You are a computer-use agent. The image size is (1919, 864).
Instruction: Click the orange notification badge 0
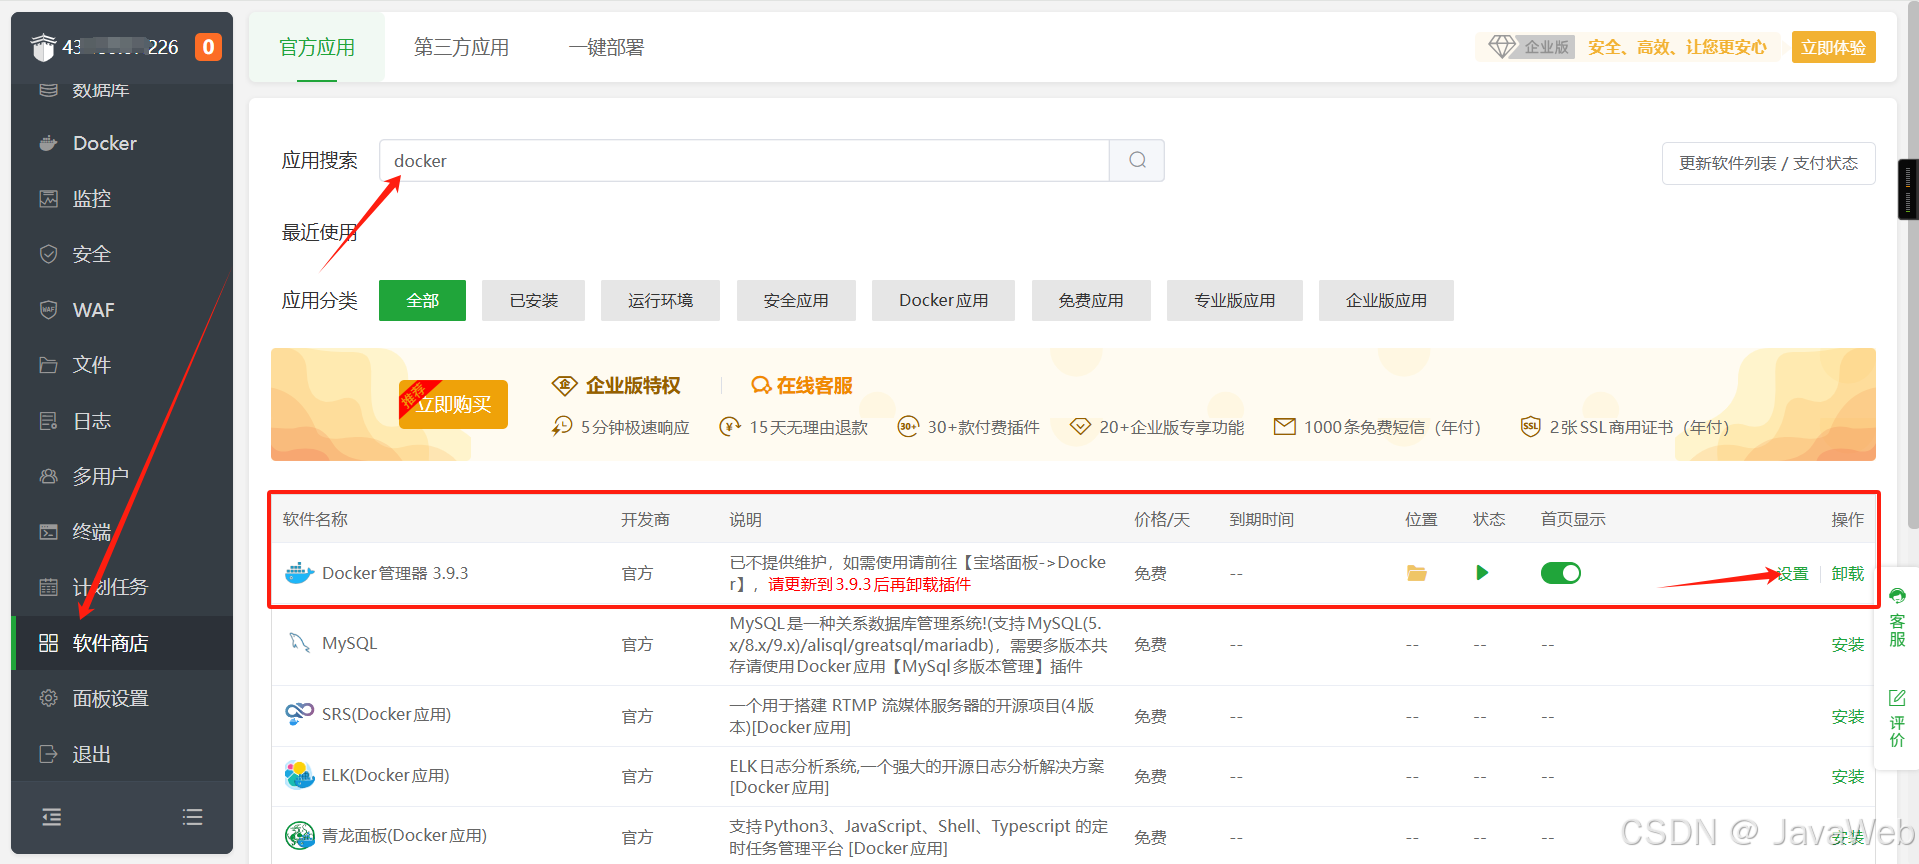point(208,47)
